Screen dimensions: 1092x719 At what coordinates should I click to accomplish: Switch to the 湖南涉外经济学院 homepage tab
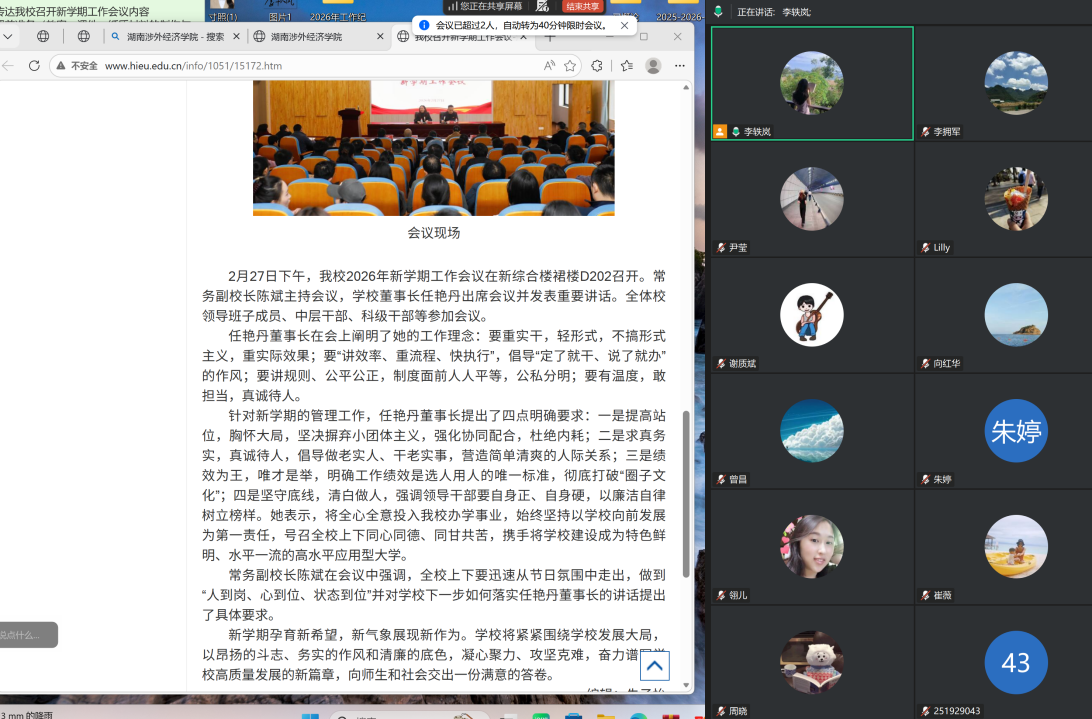coord(310,36)
